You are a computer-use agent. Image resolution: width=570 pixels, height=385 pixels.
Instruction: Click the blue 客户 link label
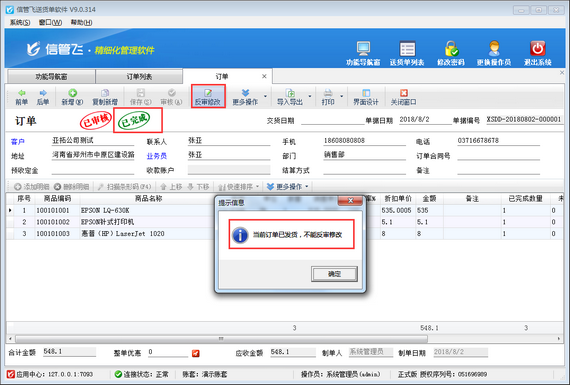(x=17, y=142)
